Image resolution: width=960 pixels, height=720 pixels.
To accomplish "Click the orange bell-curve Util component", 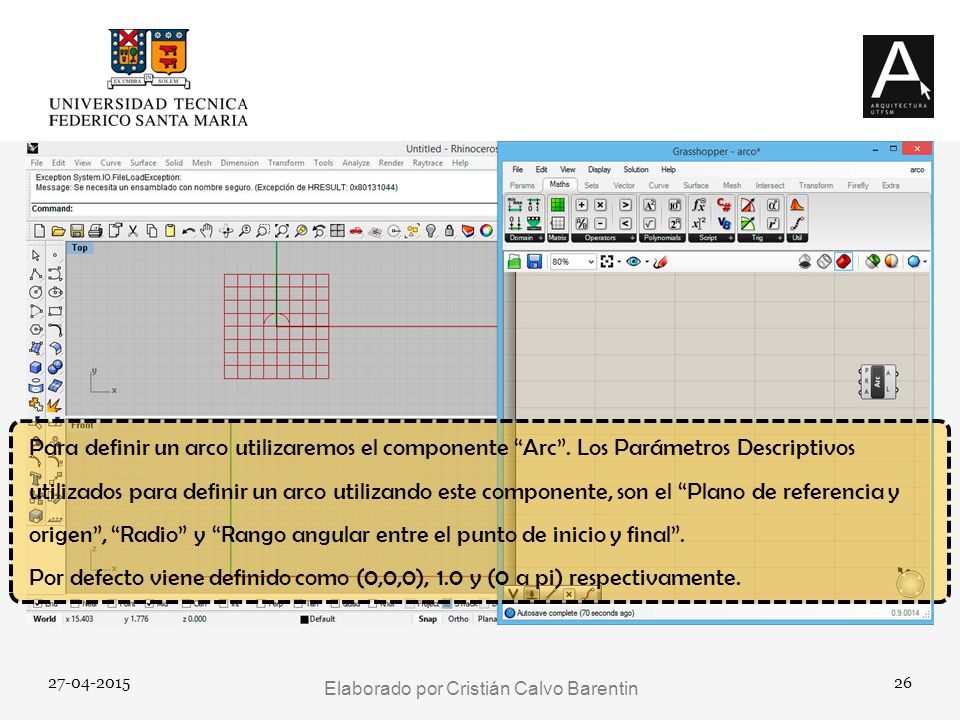I will (x=797, y=204).
